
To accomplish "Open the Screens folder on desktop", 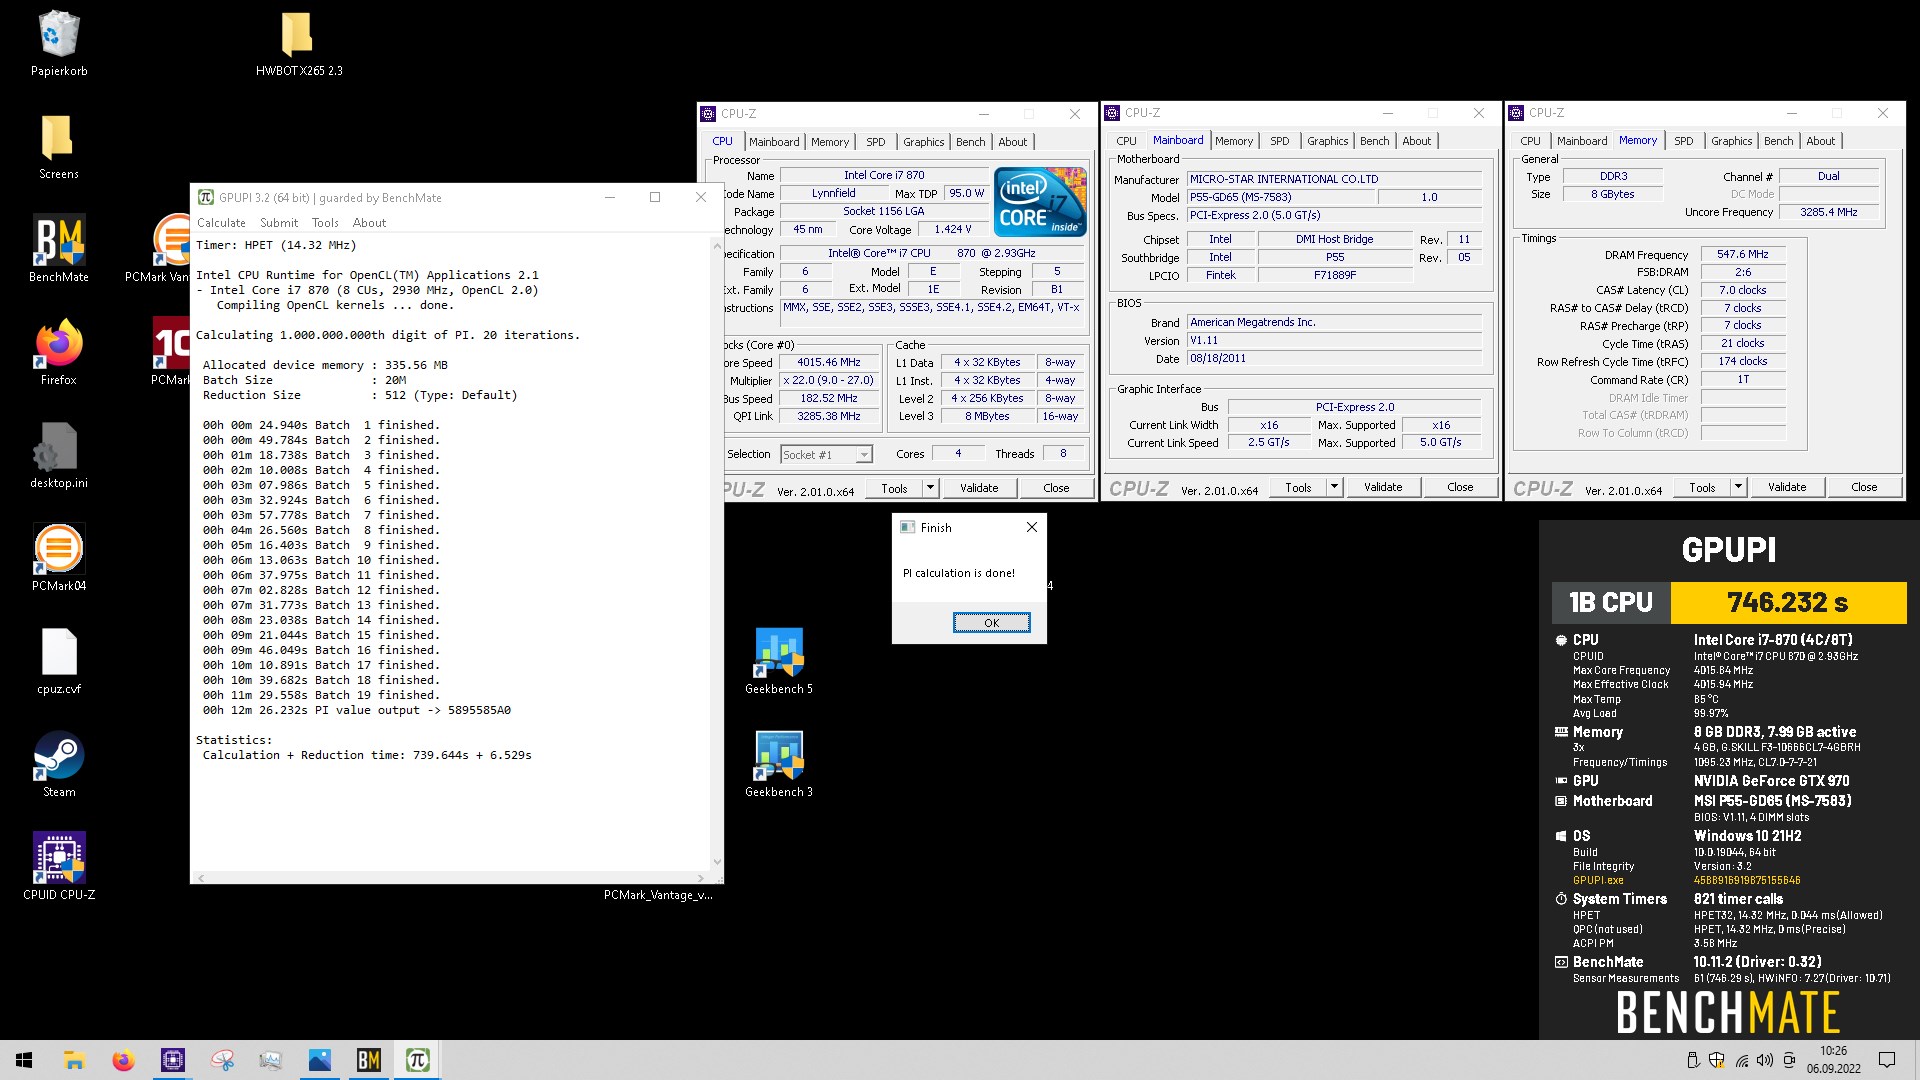I will tap(59, 147).
